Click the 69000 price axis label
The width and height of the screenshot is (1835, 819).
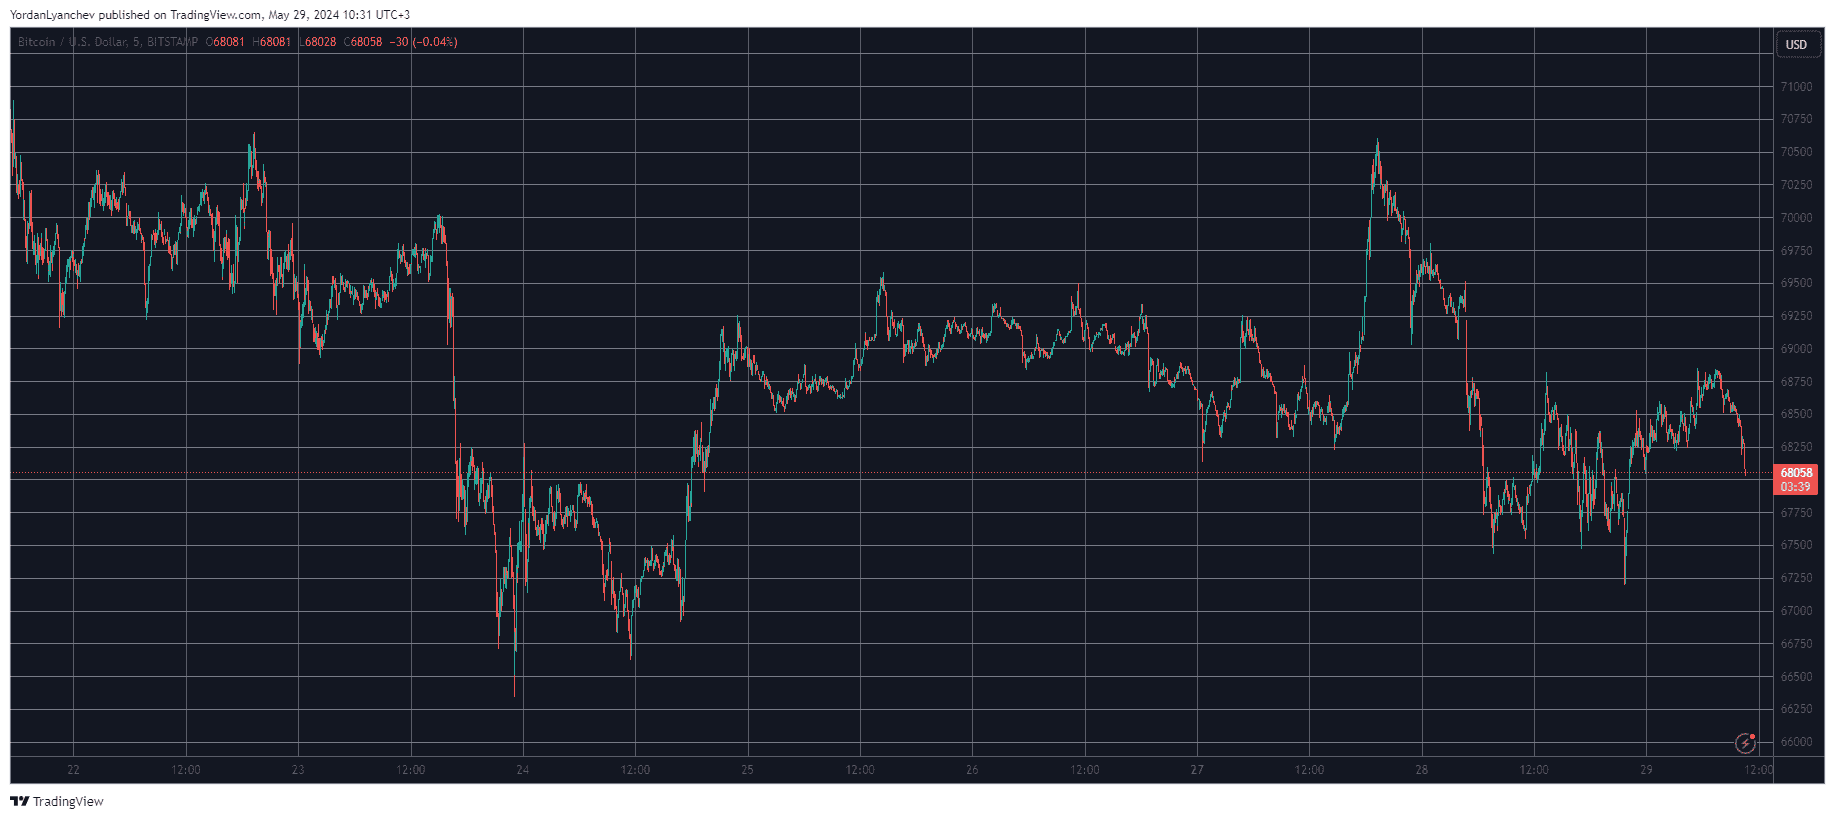pos(1796,349)
